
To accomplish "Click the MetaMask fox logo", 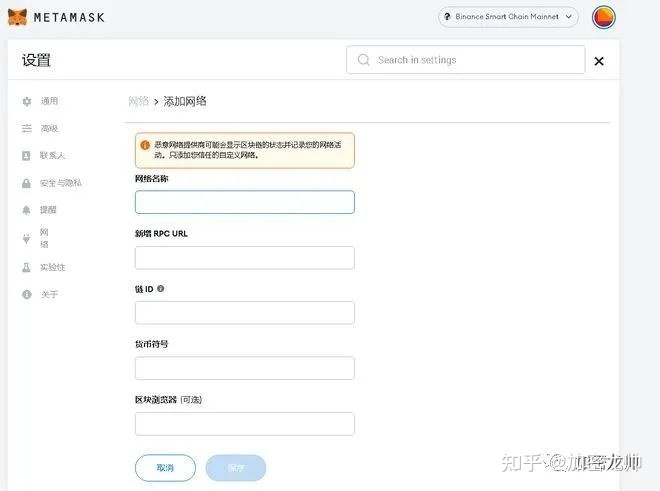I will pos(17,17).
